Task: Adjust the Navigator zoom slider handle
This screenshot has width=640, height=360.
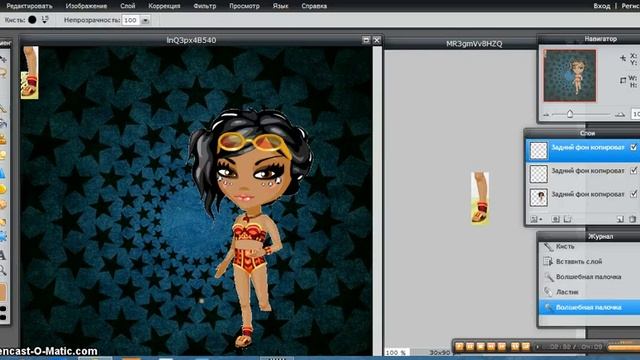Action: (x=570, y=114)
